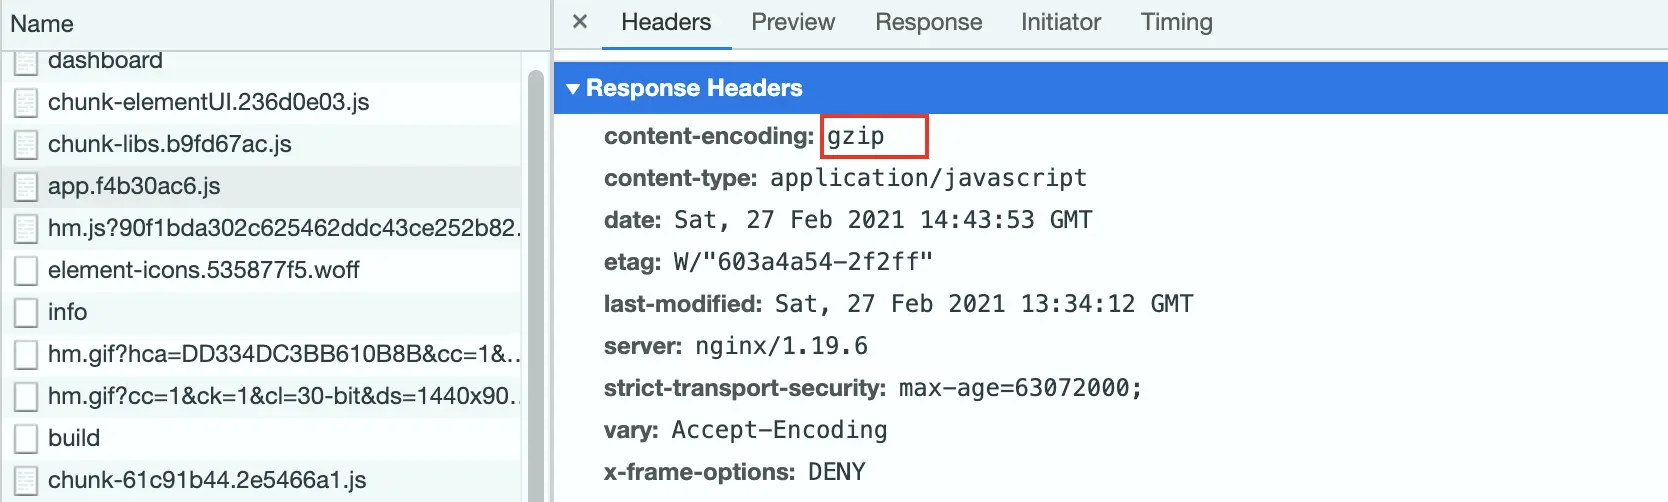
Task: Collapse the Response Headers section
Action: (x=573, y=88)
